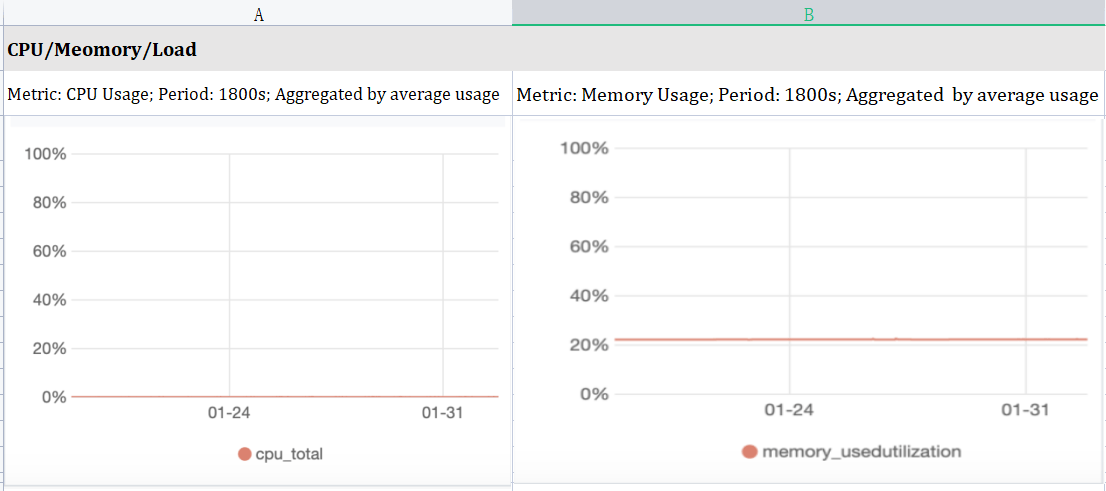Click the 01-31 date label on CPU chart
This screenshot has width=1106, height=491.
click(x=443, y=413)
